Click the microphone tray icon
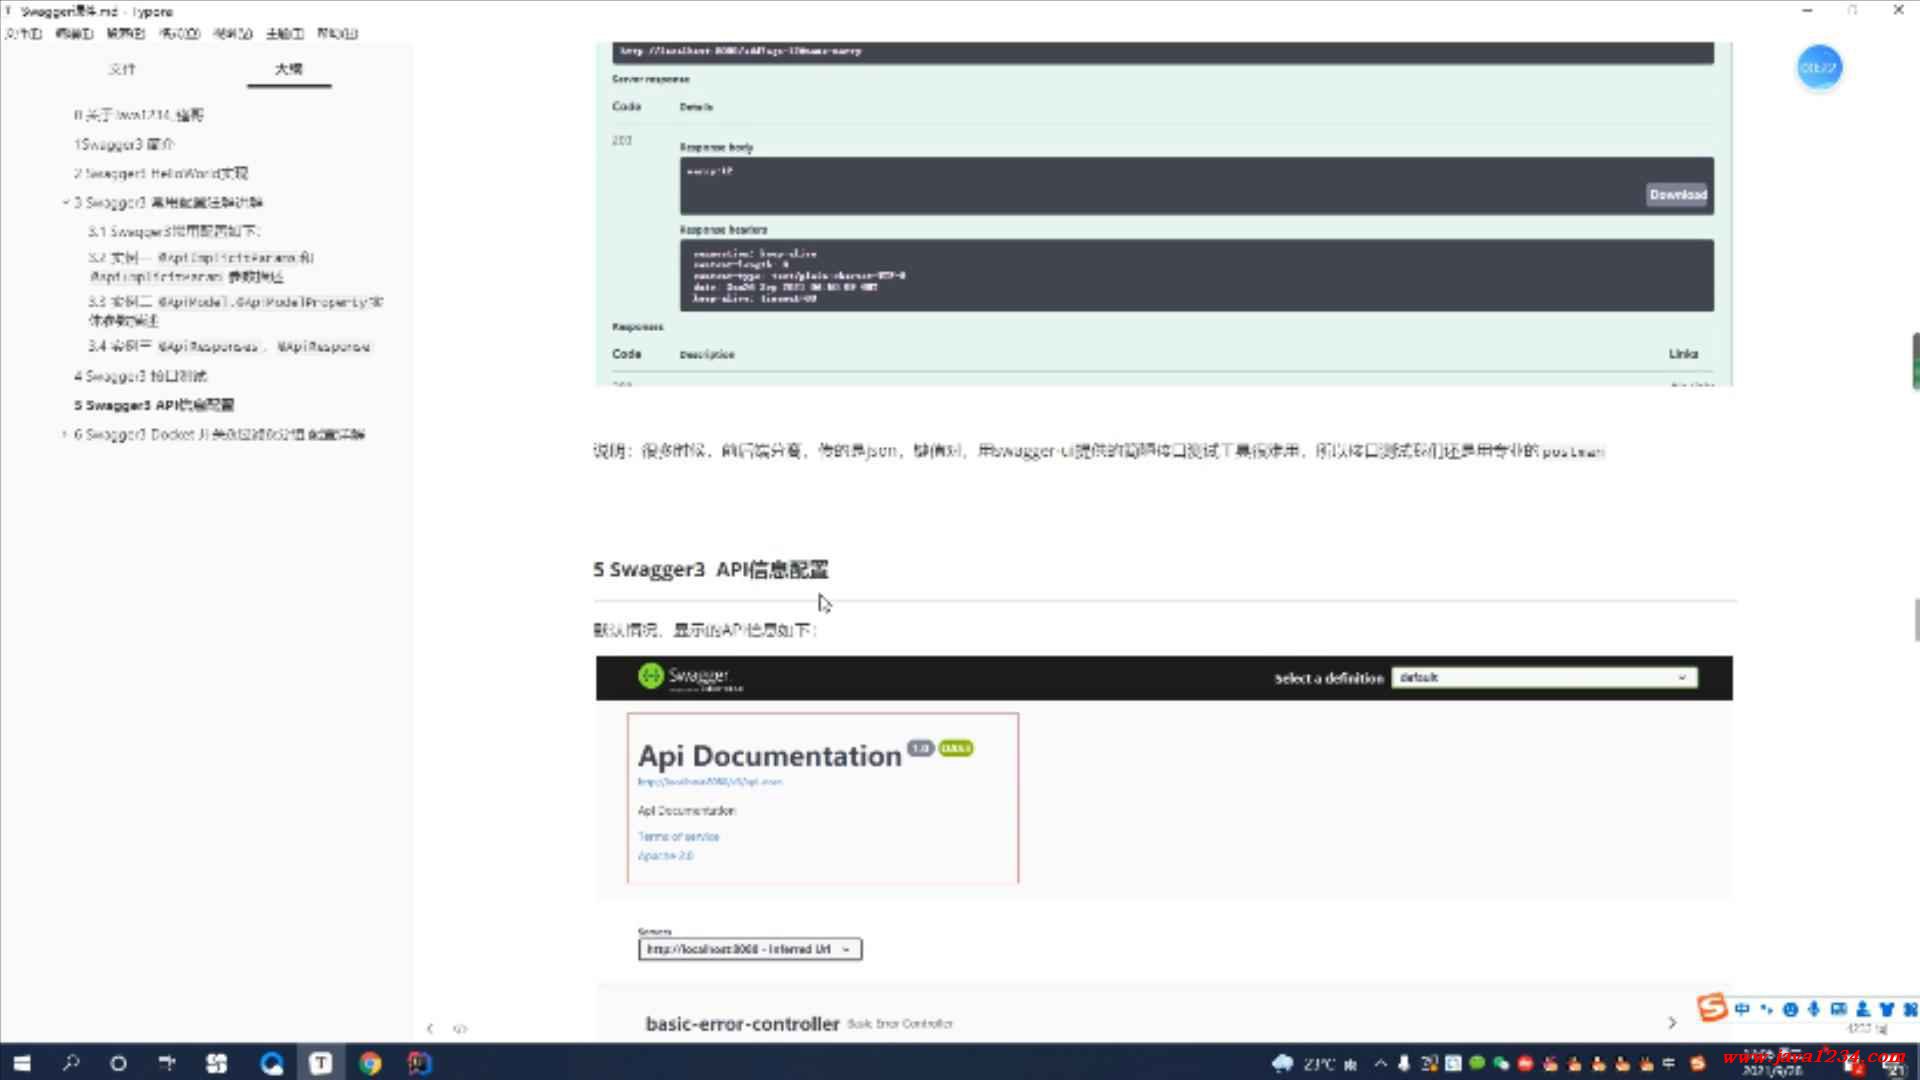The width and height of the screenshot is (1920, 1080). tap(1405, 1063)
